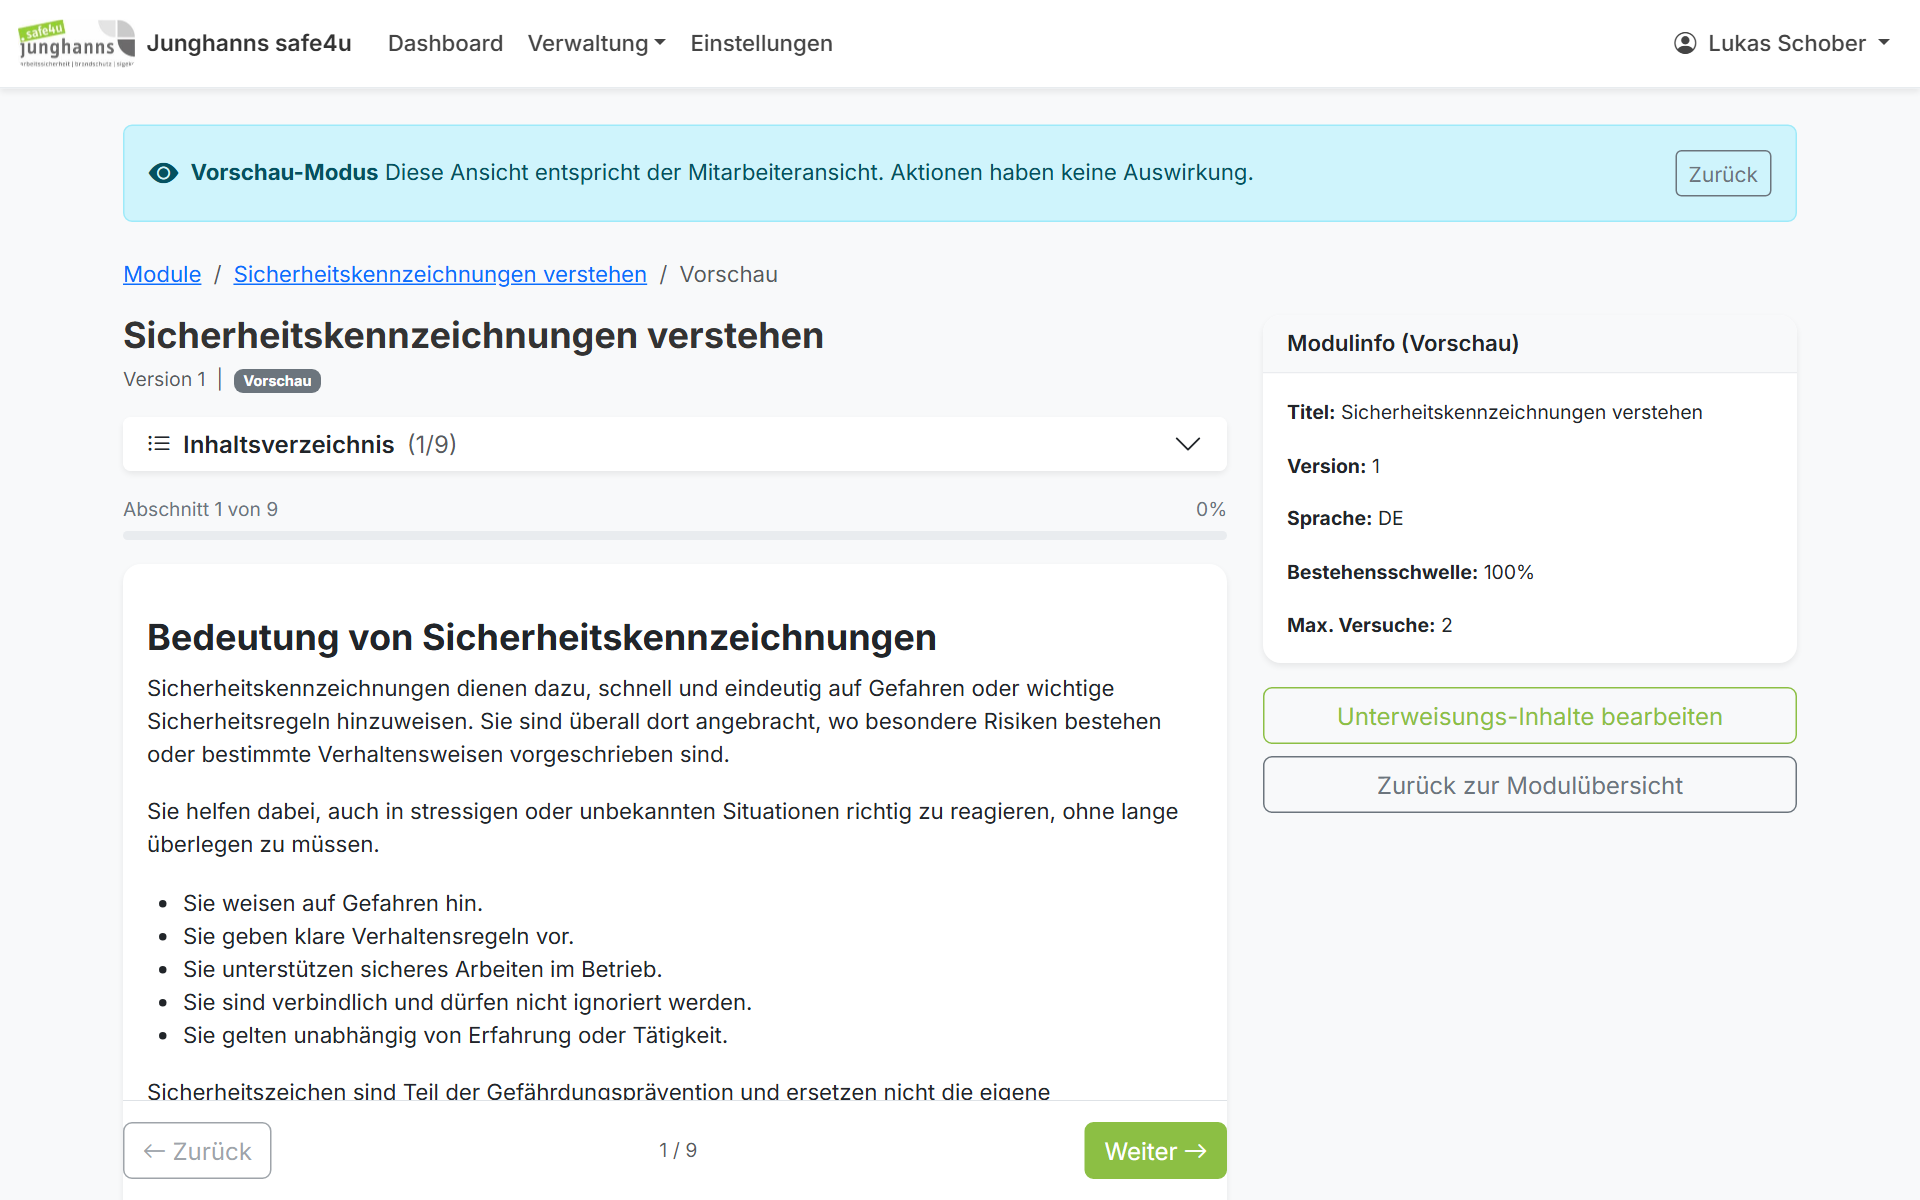This screenshot has height=1200, width=1920.
Task: Click the list icon beside Inhaltsverzeichnis
Action: click(158, 443)
